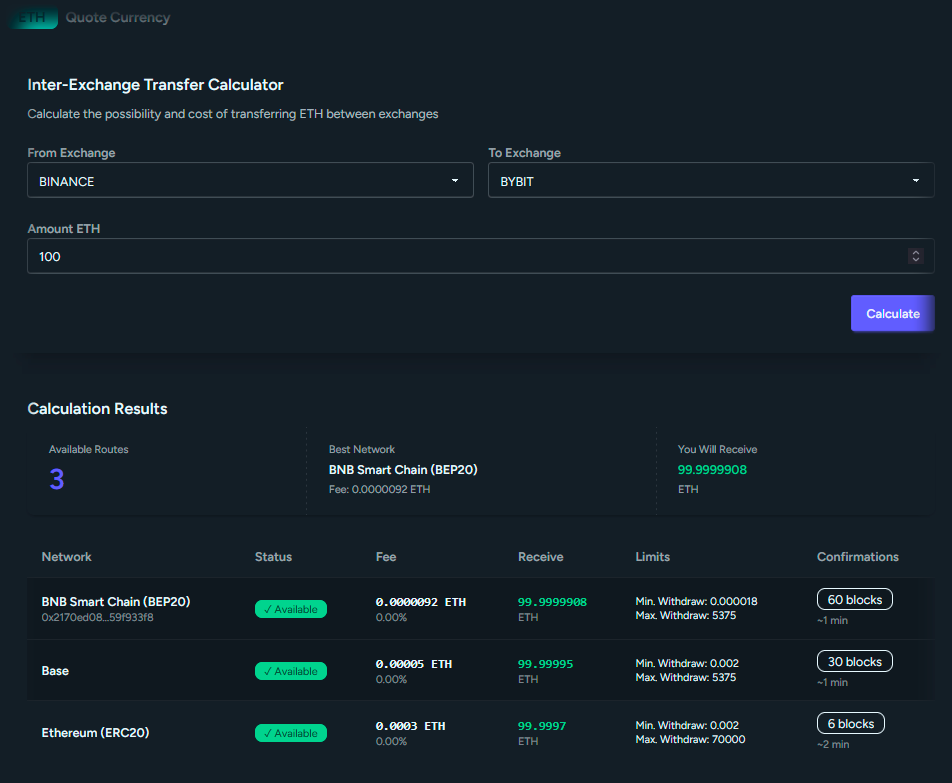Image resolution: width=952 pixels, height=783 pixels.
Task: Click the Available badge on the Ethereum (ERC20) row
Action: point(290,733)
